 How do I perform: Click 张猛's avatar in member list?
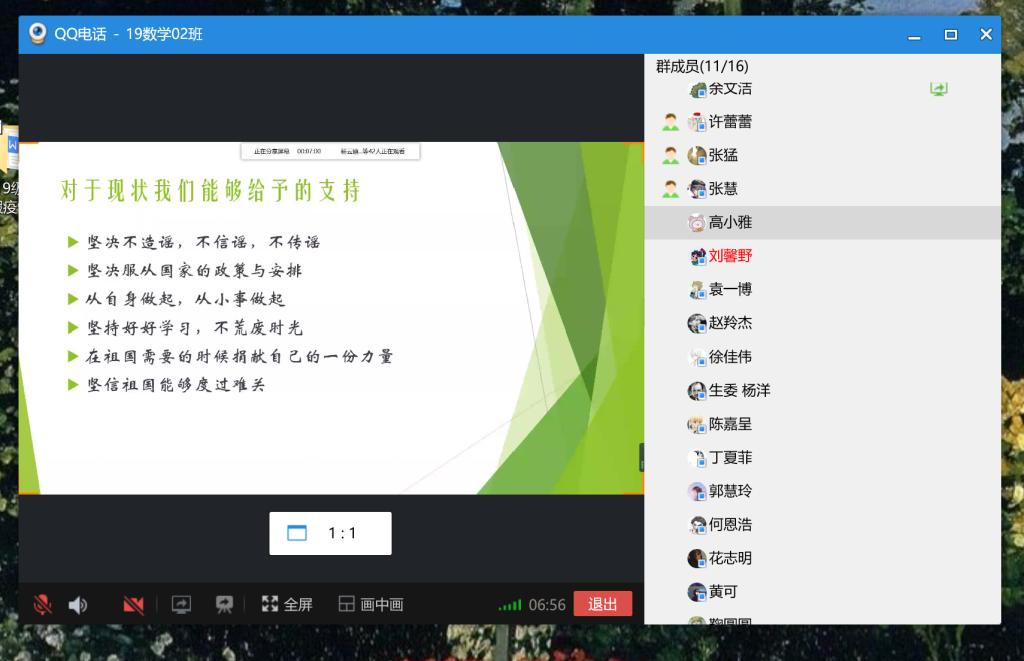697,155
